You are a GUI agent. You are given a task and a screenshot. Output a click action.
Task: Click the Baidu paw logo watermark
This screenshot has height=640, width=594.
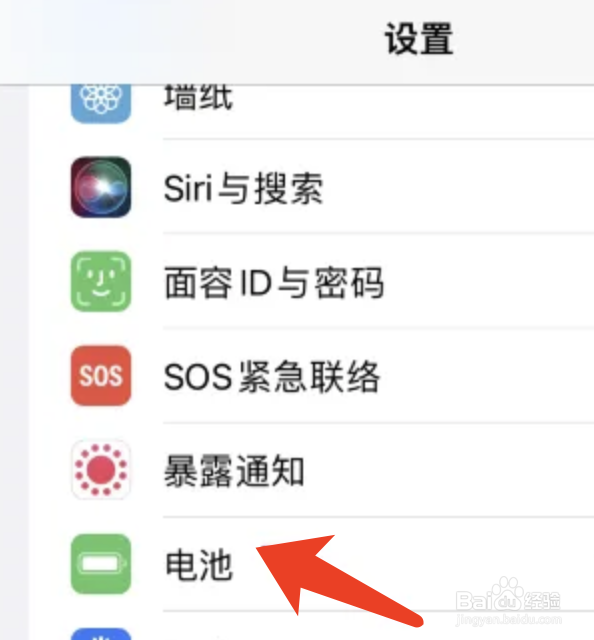coord(507,594)
